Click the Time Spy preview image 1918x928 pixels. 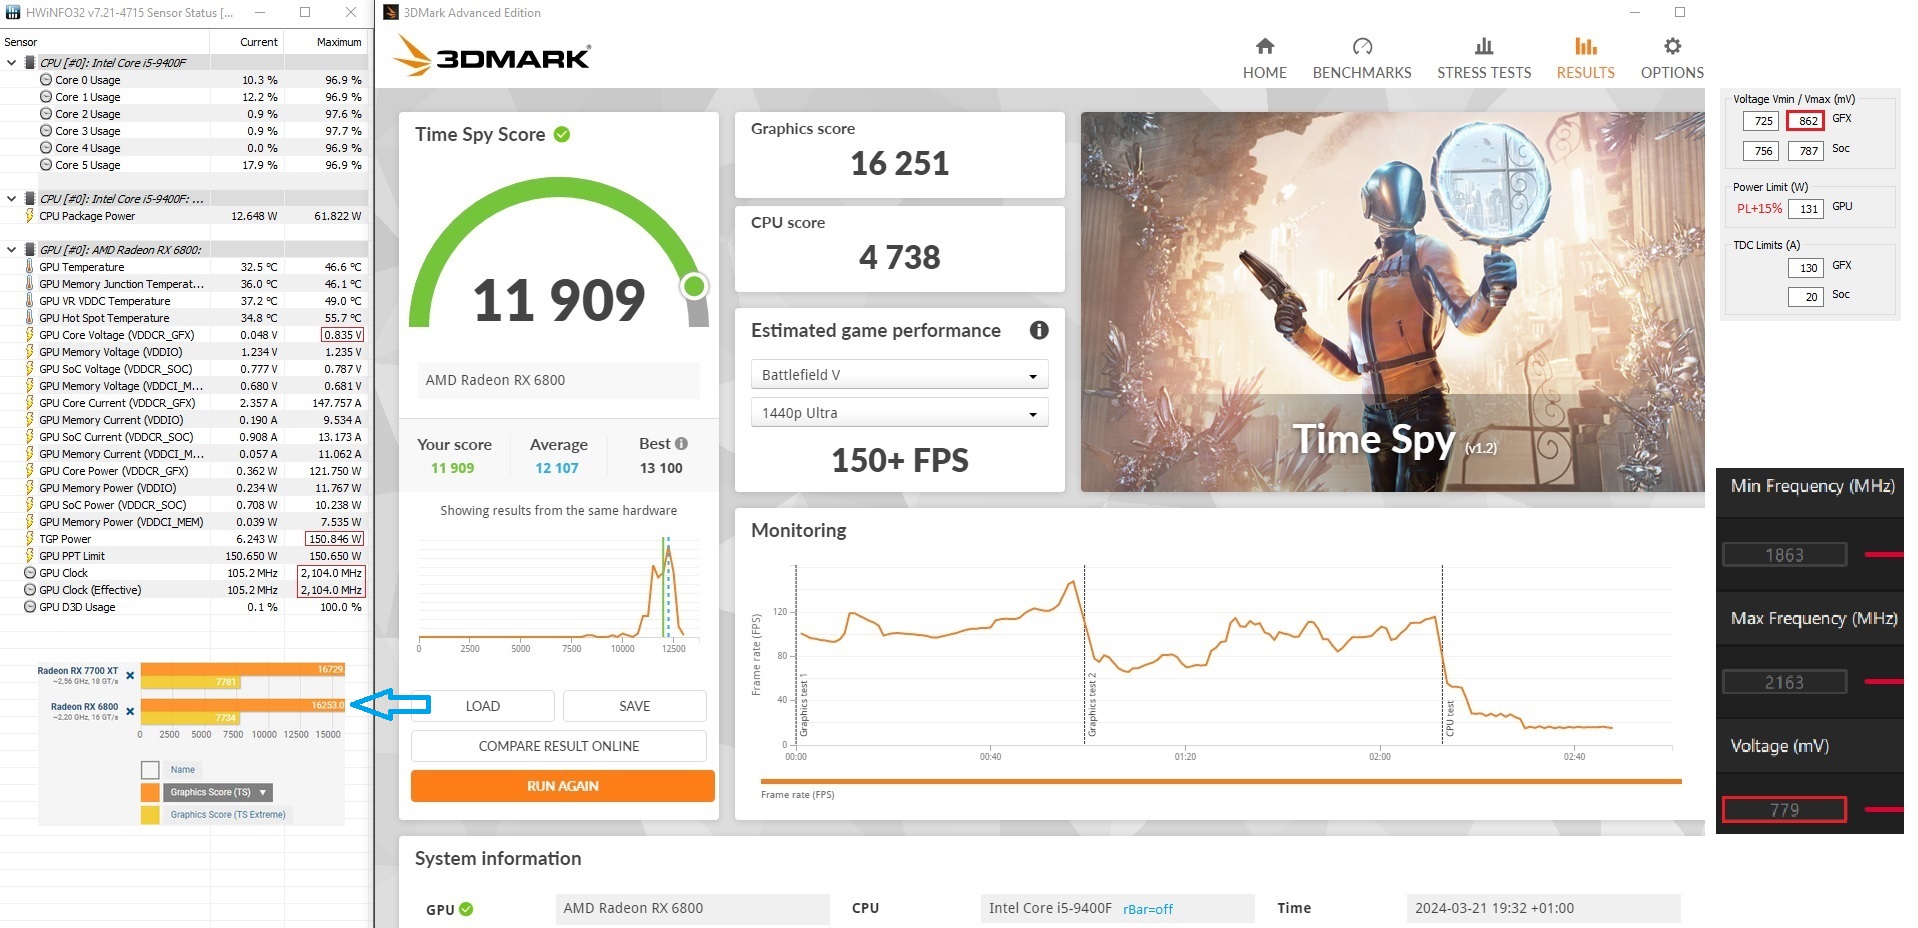(x=1392, y=302)
